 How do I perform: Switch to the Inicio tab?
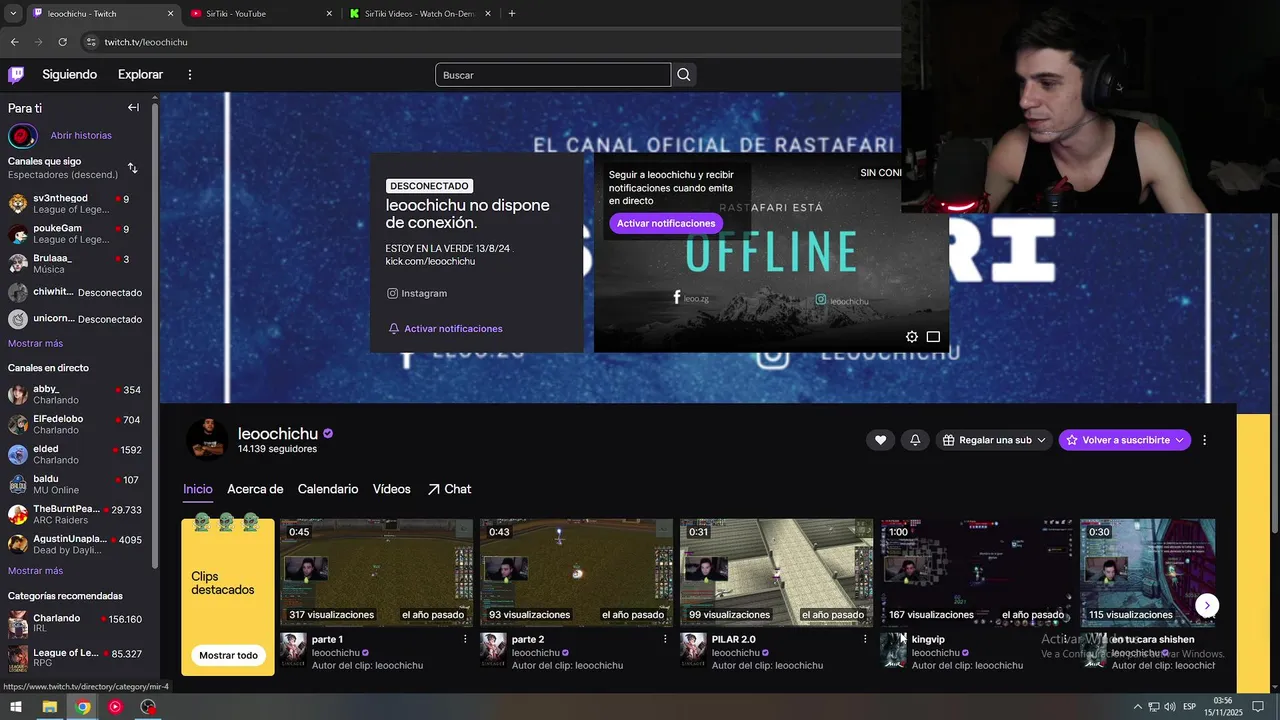click(198, 489)
